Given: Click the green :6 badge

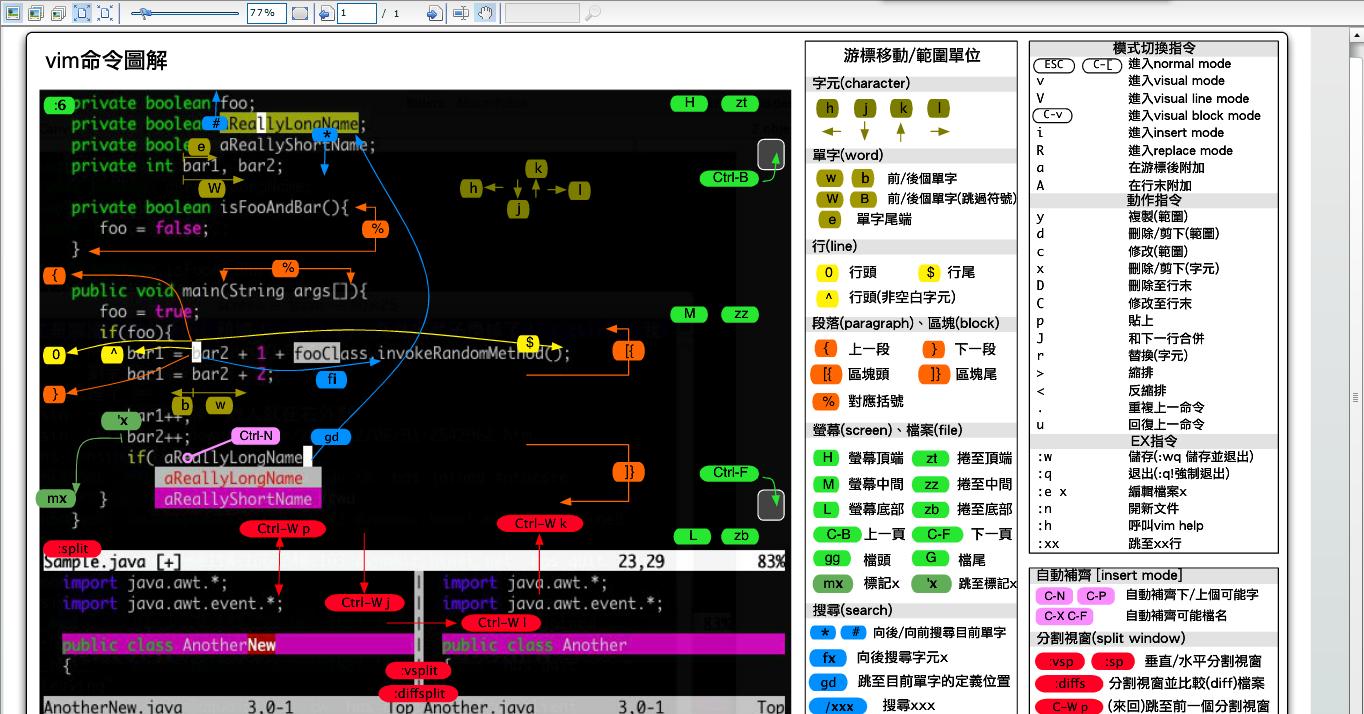Looking at the screenshot, I should (59, 105).
